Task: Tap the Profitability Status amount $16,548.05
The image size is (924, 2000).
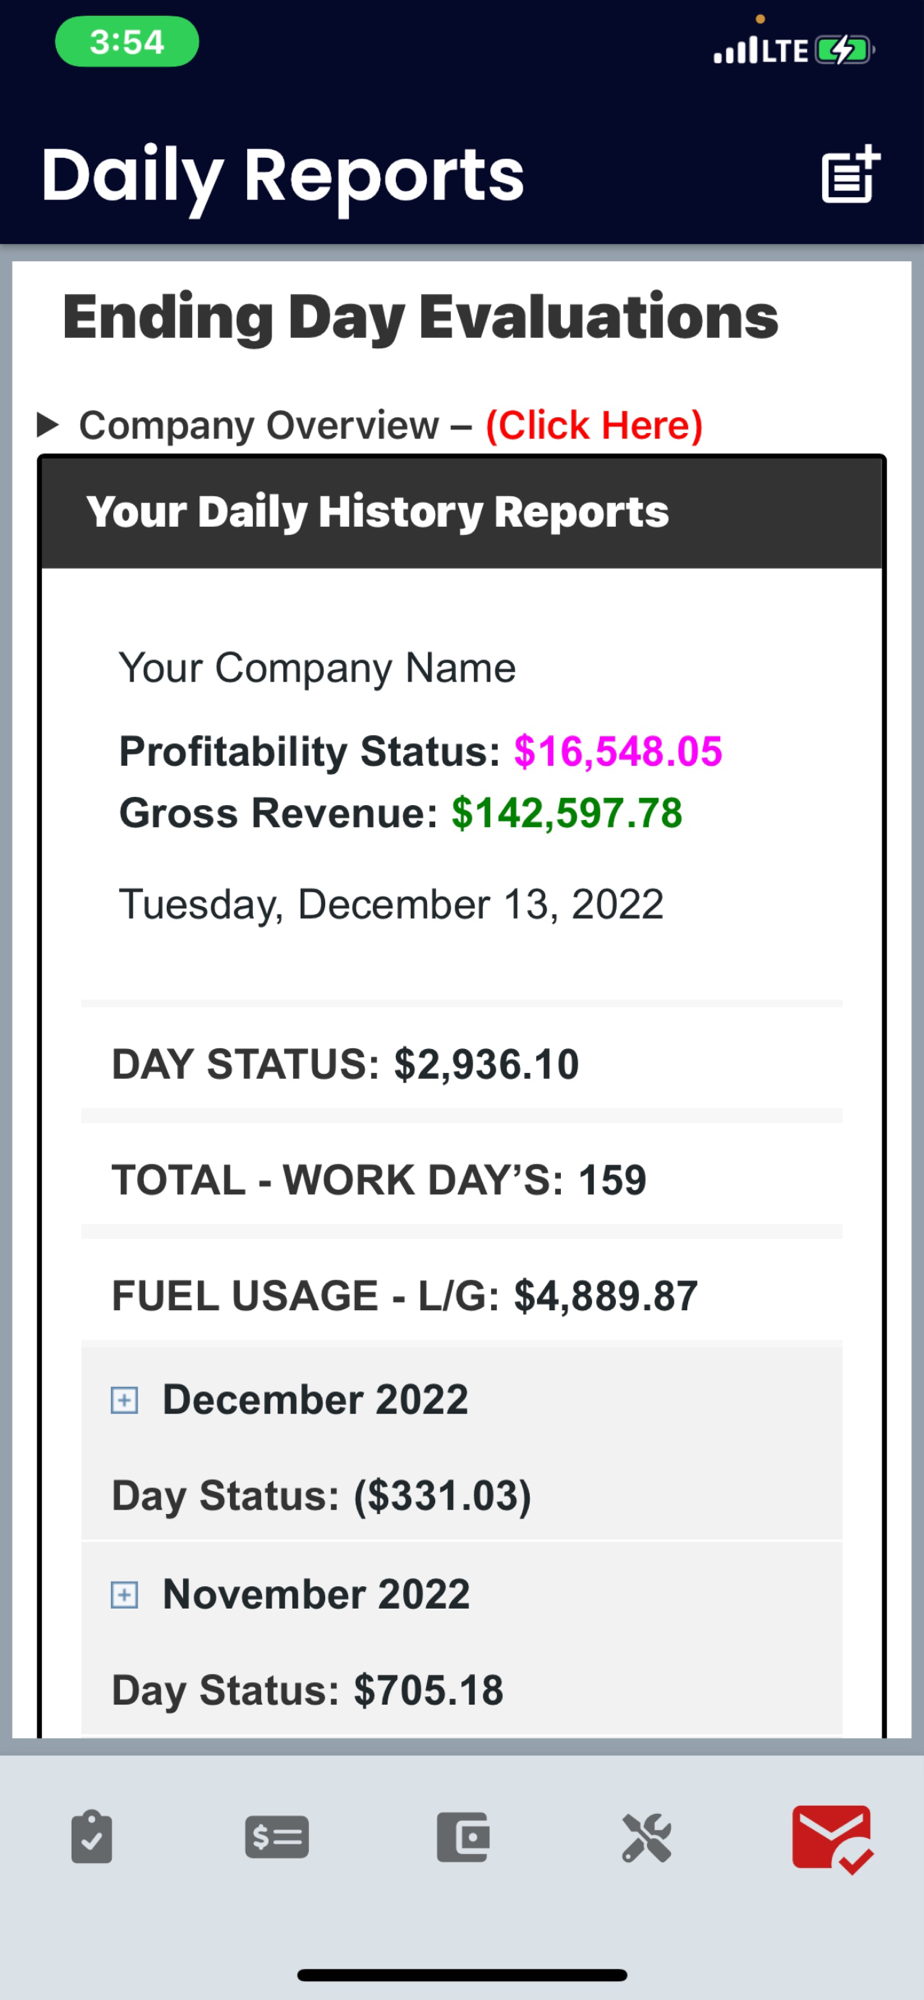Action: 617,751
